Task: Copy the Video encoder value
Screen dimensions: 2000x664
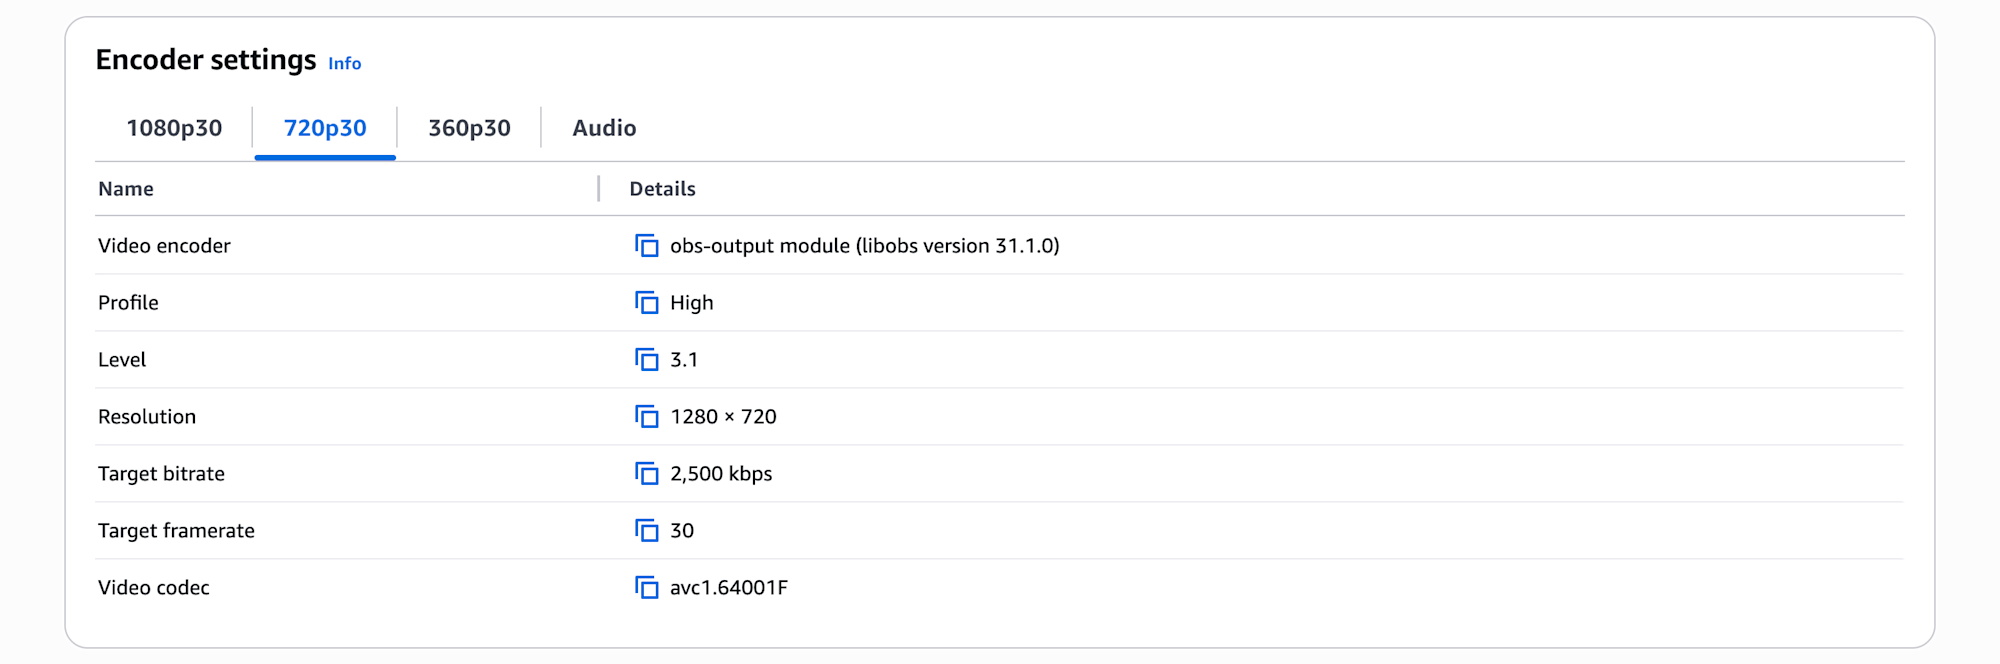Action: tap(647, 246)
